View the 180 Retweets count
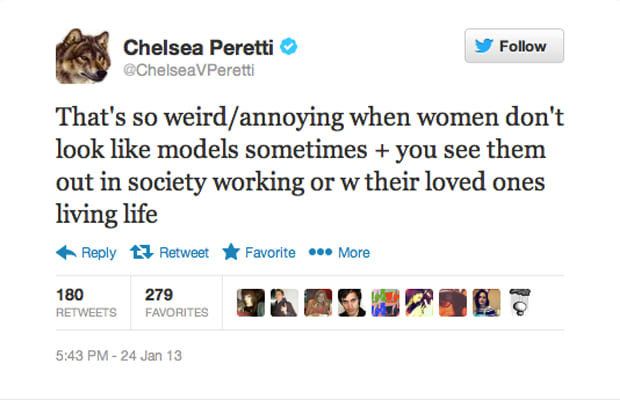The width and height of the screenshot is (620, 400). click(86, 303)
